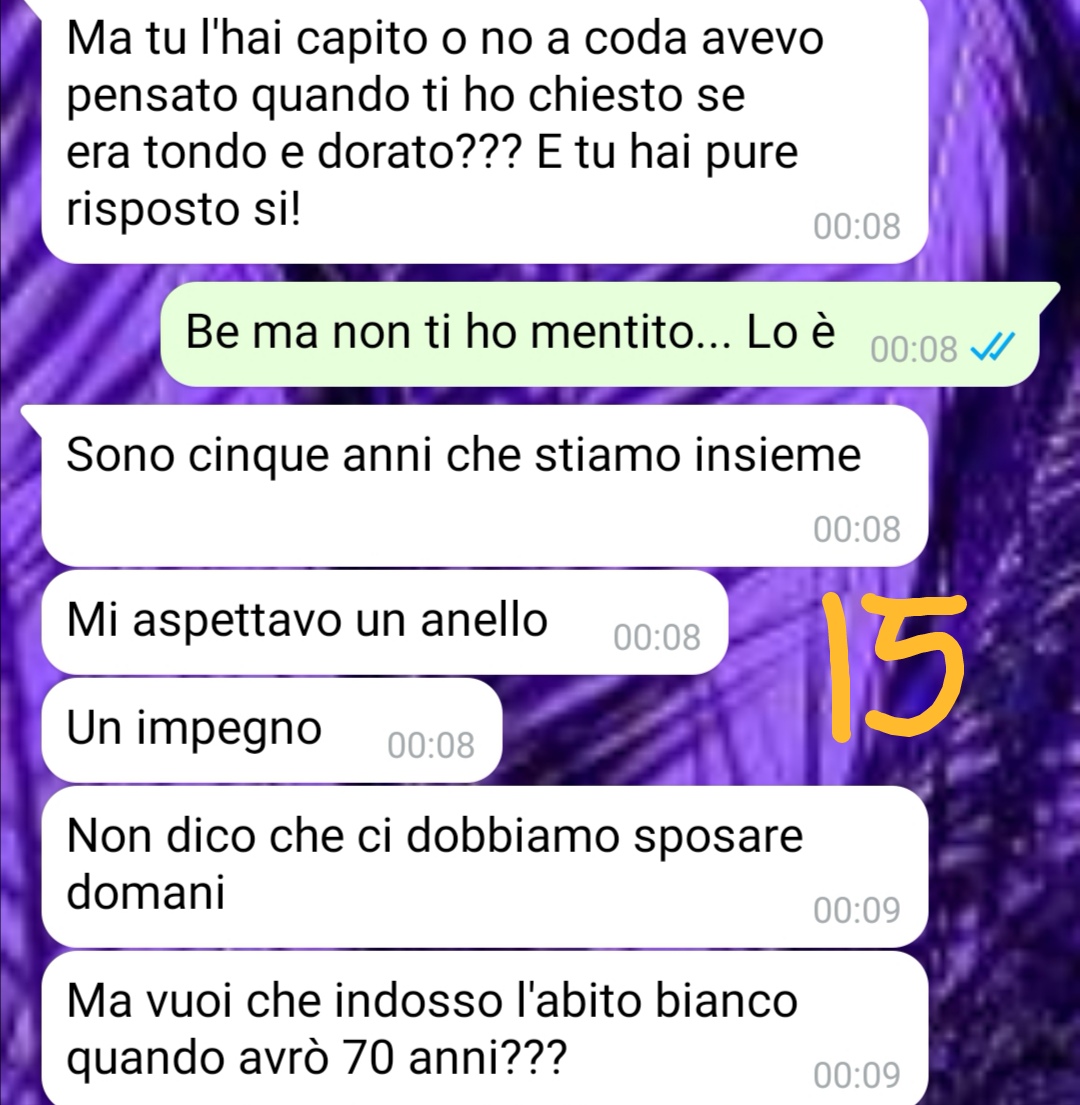
Task: Click the text 'risposto si!' in first bubble
Action: coord(183,209)
